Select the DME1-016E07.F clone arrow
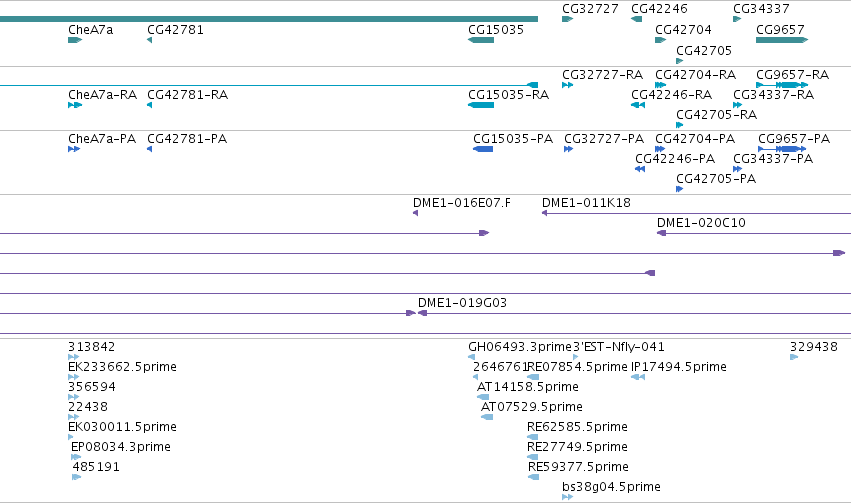The image size is (851, 503). tap(416, 213)
